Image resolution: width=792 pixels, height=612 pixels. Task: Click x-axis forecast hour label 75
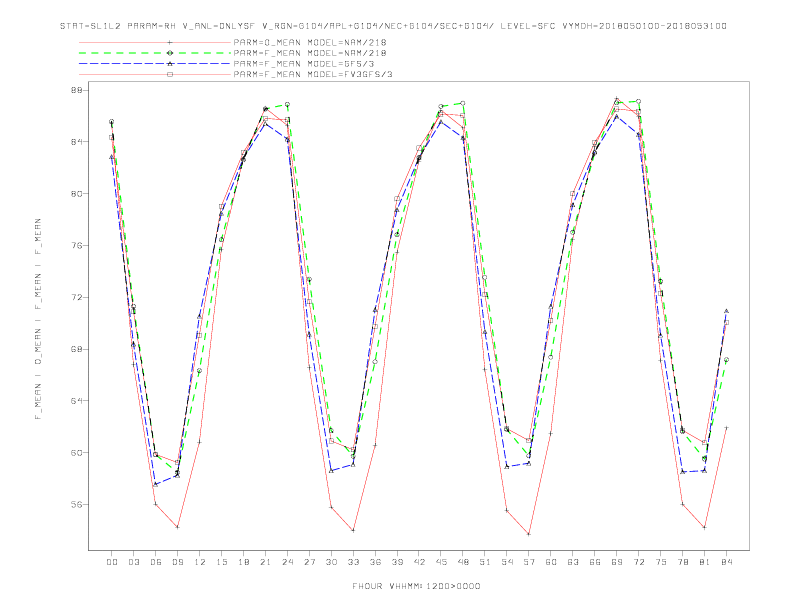(x=661, y=562)
